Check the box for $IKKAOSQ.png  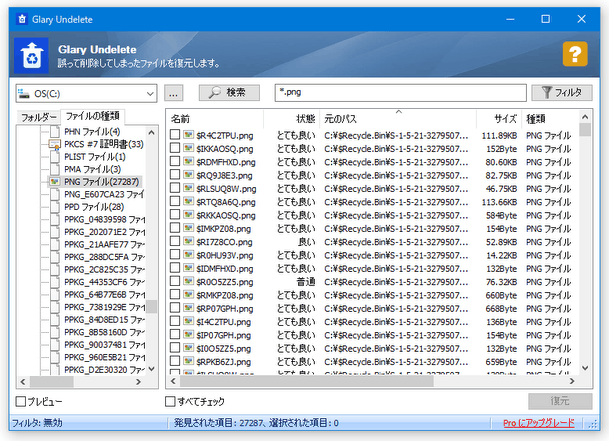175,148
